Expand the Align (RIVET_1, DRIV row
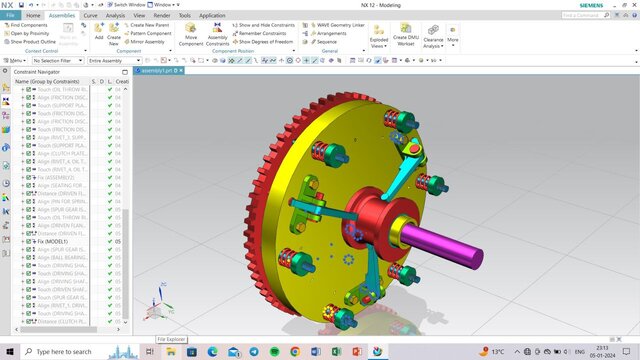 pos(23,306)
